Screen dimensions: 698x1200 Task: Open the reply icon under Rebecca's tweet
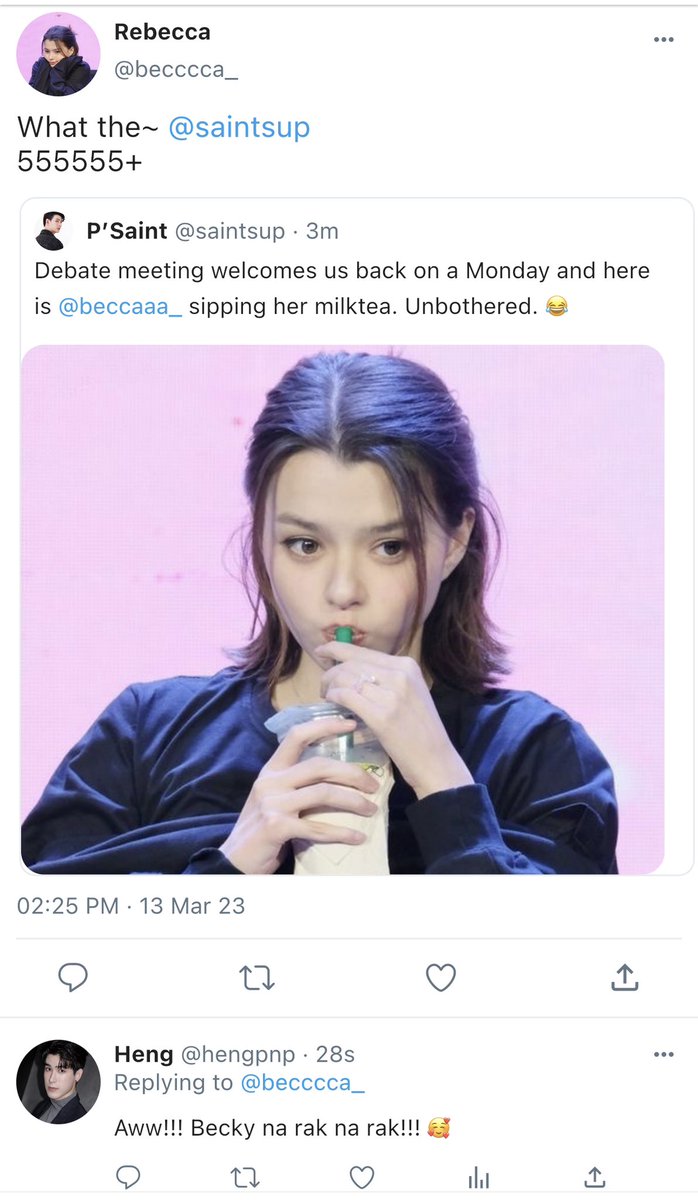click(73, 977)
